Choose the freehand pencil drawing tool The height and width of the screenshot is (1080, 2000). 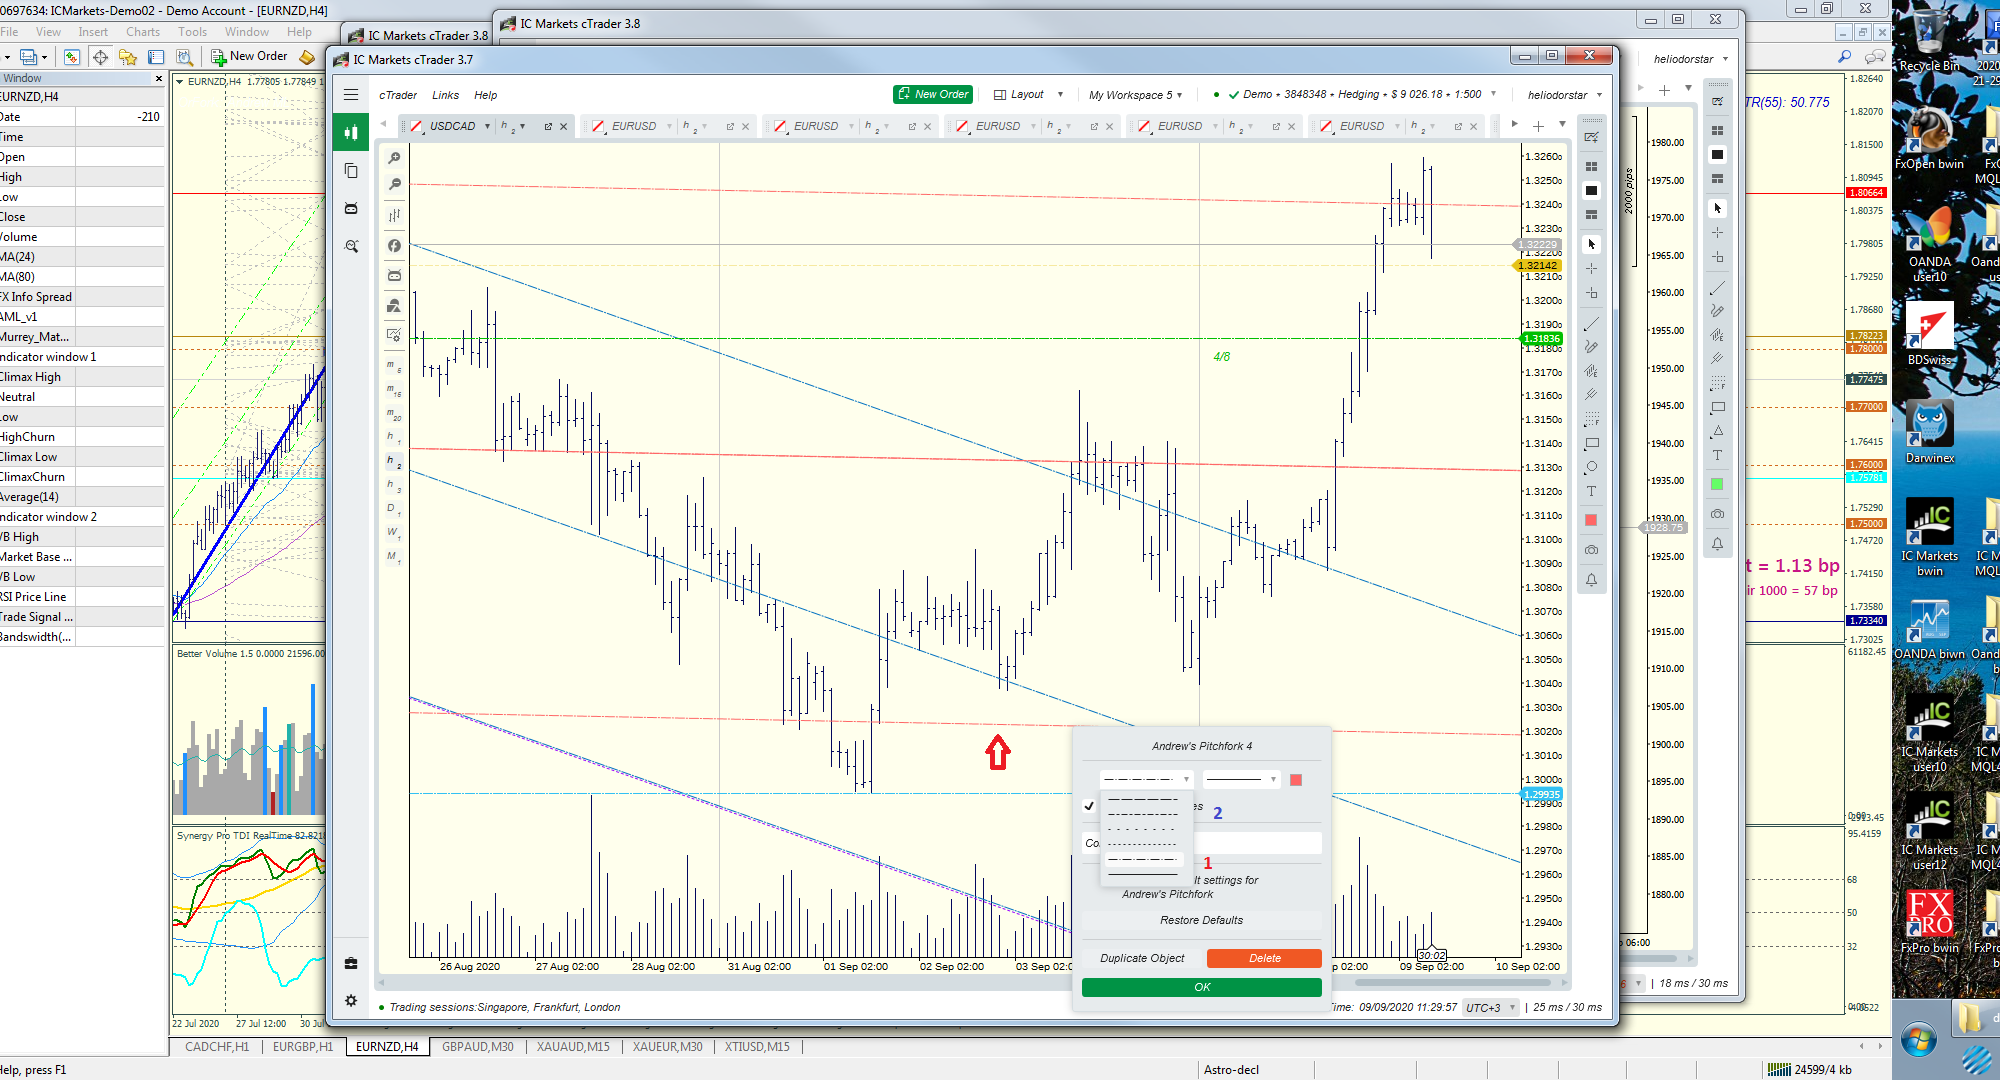click(x=1591, y=347)
